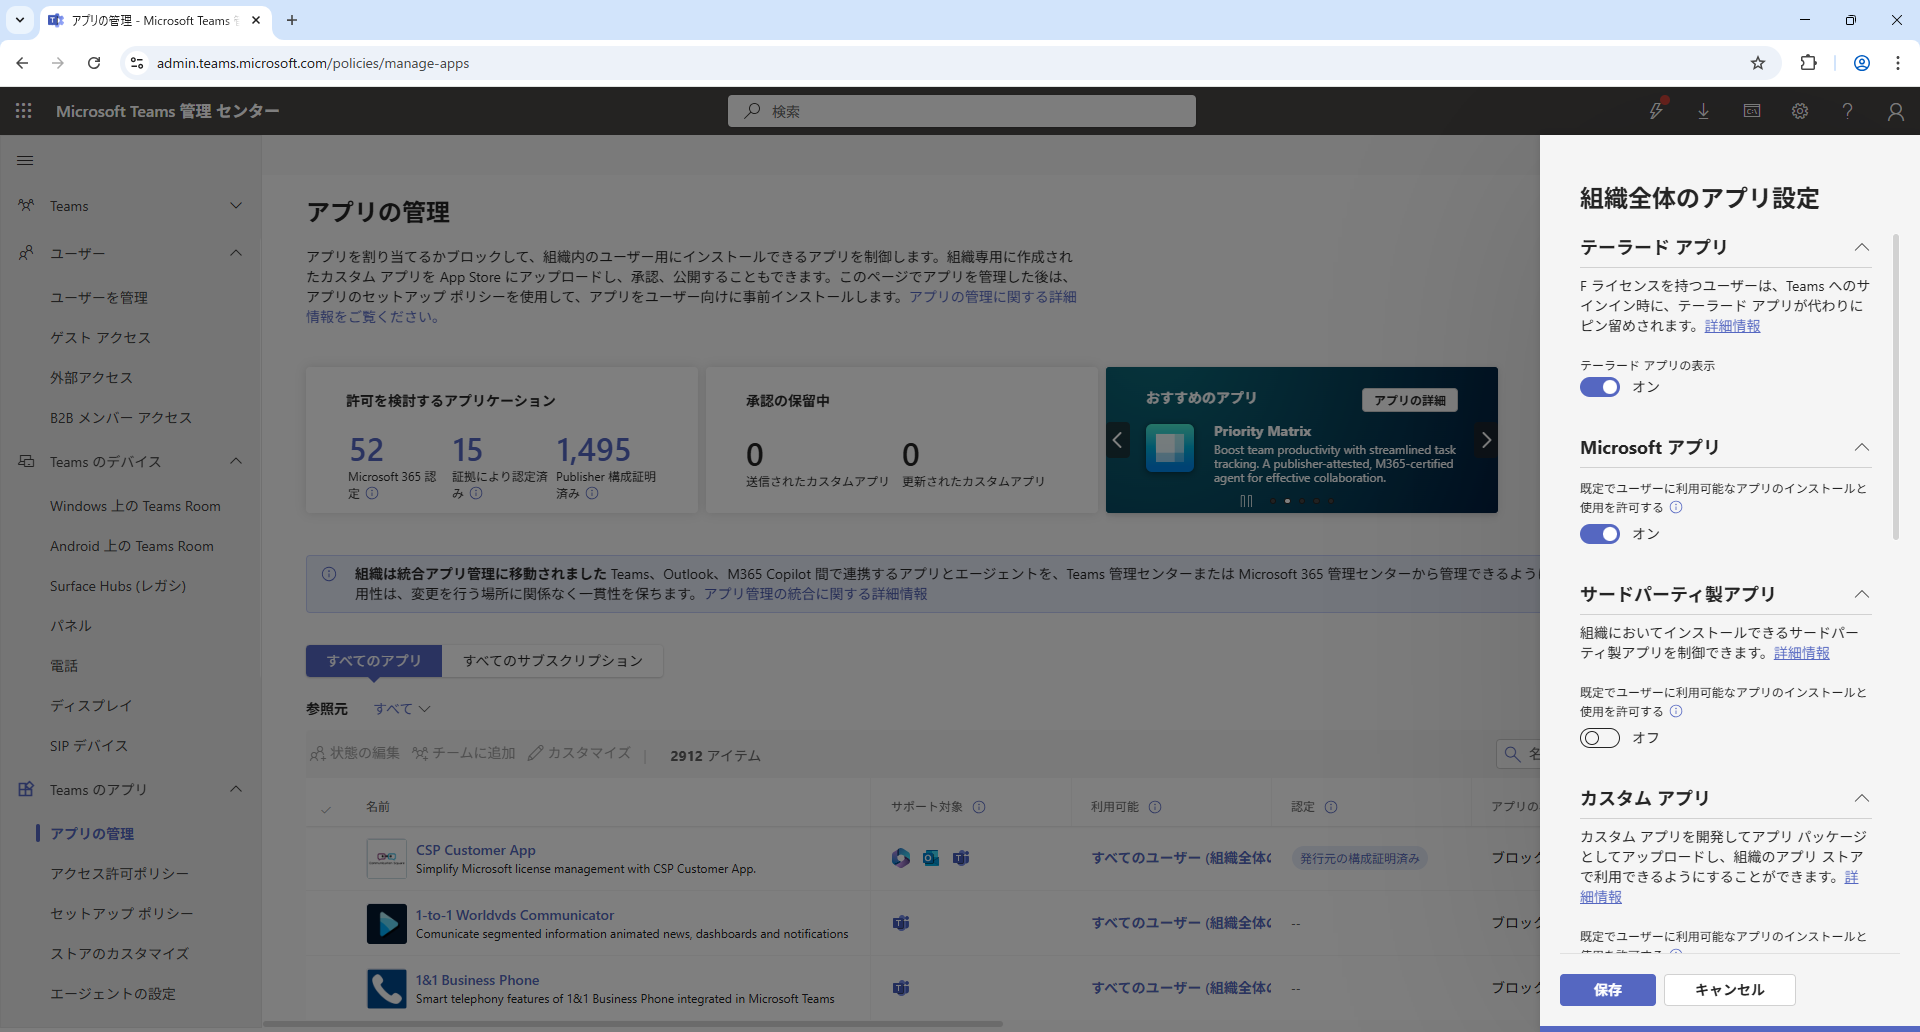Open the browser extensions puzzle icon
Image resolution: width=1920 pixels, height=1032 pixels.
[1808, 63]
